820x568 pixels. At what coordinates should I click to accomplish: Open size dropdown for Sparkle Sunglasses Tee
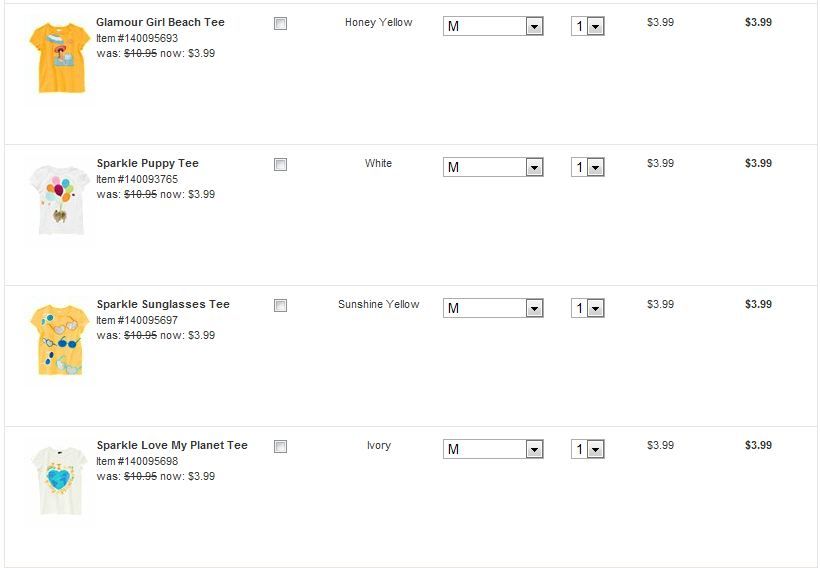[x=493, y=309]
